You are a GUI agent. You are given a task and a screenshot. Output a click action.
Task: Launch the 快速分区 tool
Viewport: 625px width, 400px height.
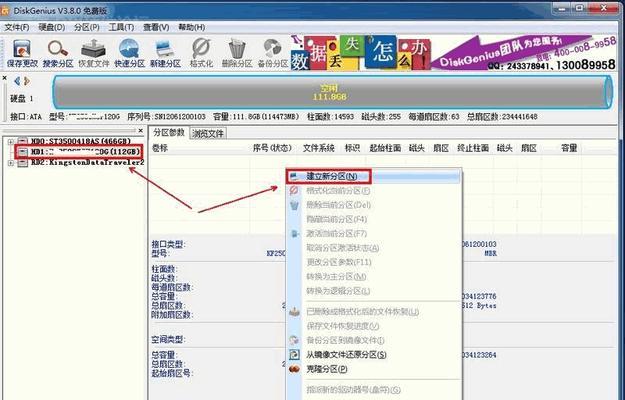tap(130, 53)
